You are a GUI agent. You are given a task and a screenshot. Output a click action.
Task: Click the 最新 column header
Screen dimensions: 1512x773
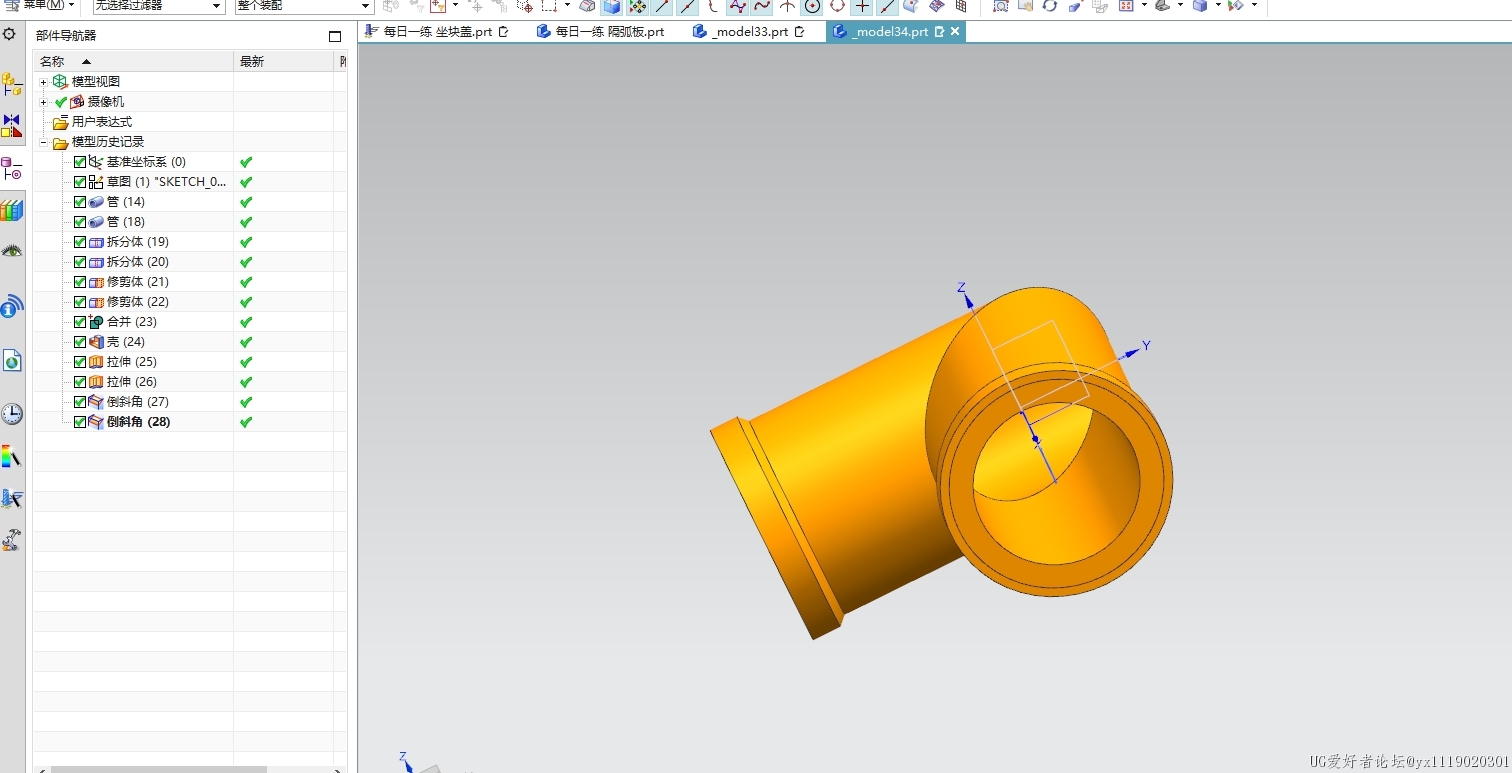pos(283,62)
